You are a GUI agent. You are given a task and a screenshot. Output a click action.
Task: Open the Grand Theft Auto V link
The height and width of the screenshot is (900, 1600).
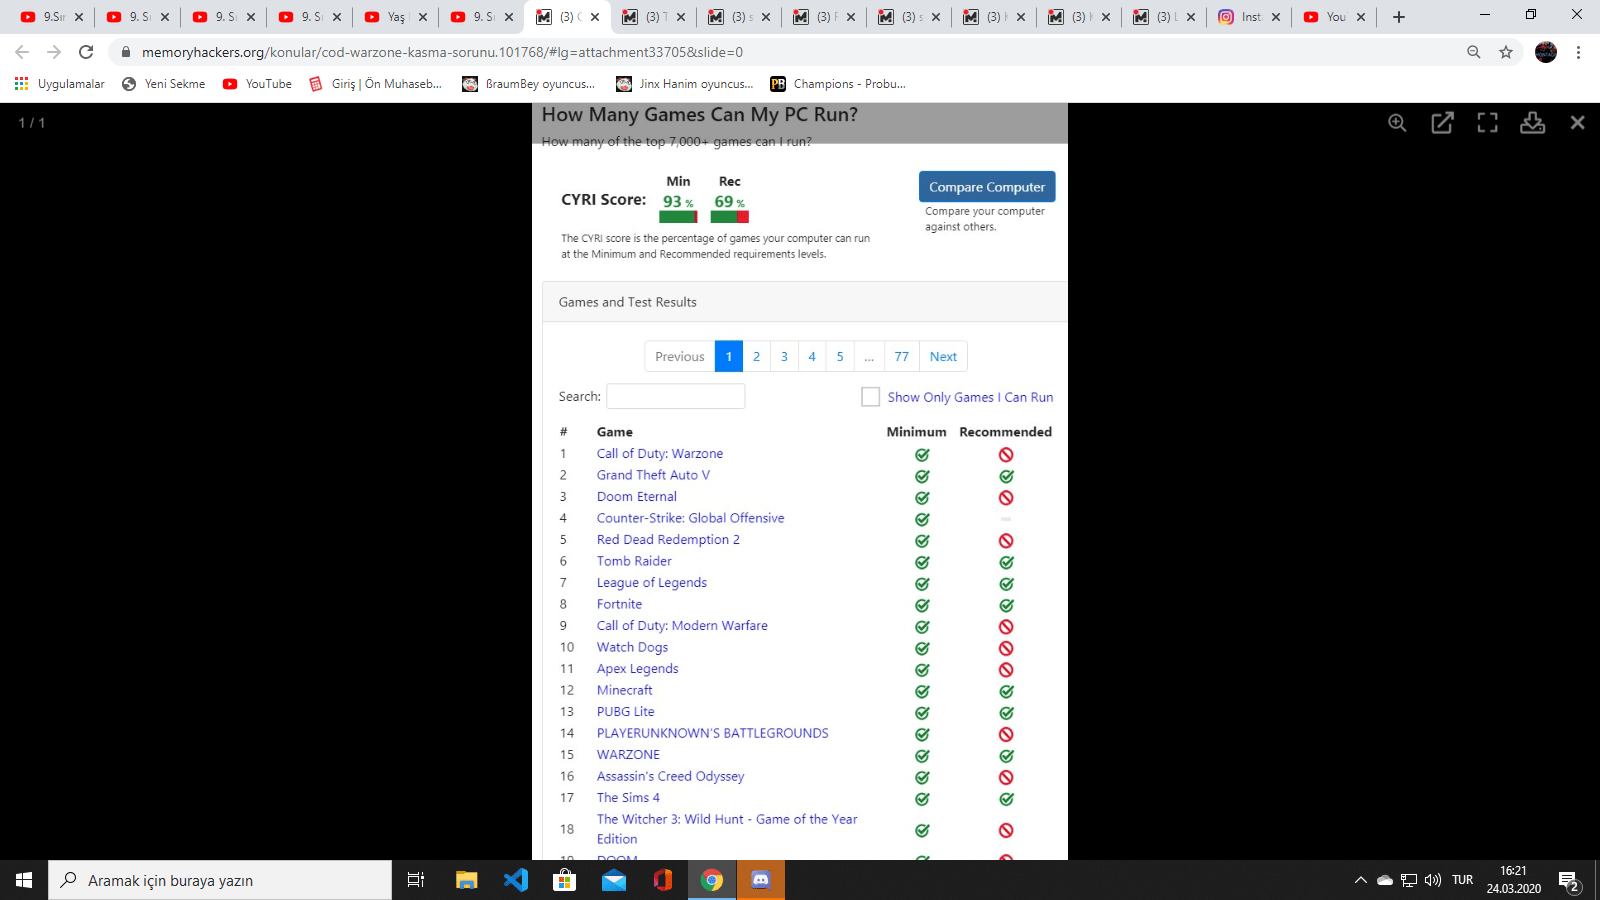[x=653, y=475]
